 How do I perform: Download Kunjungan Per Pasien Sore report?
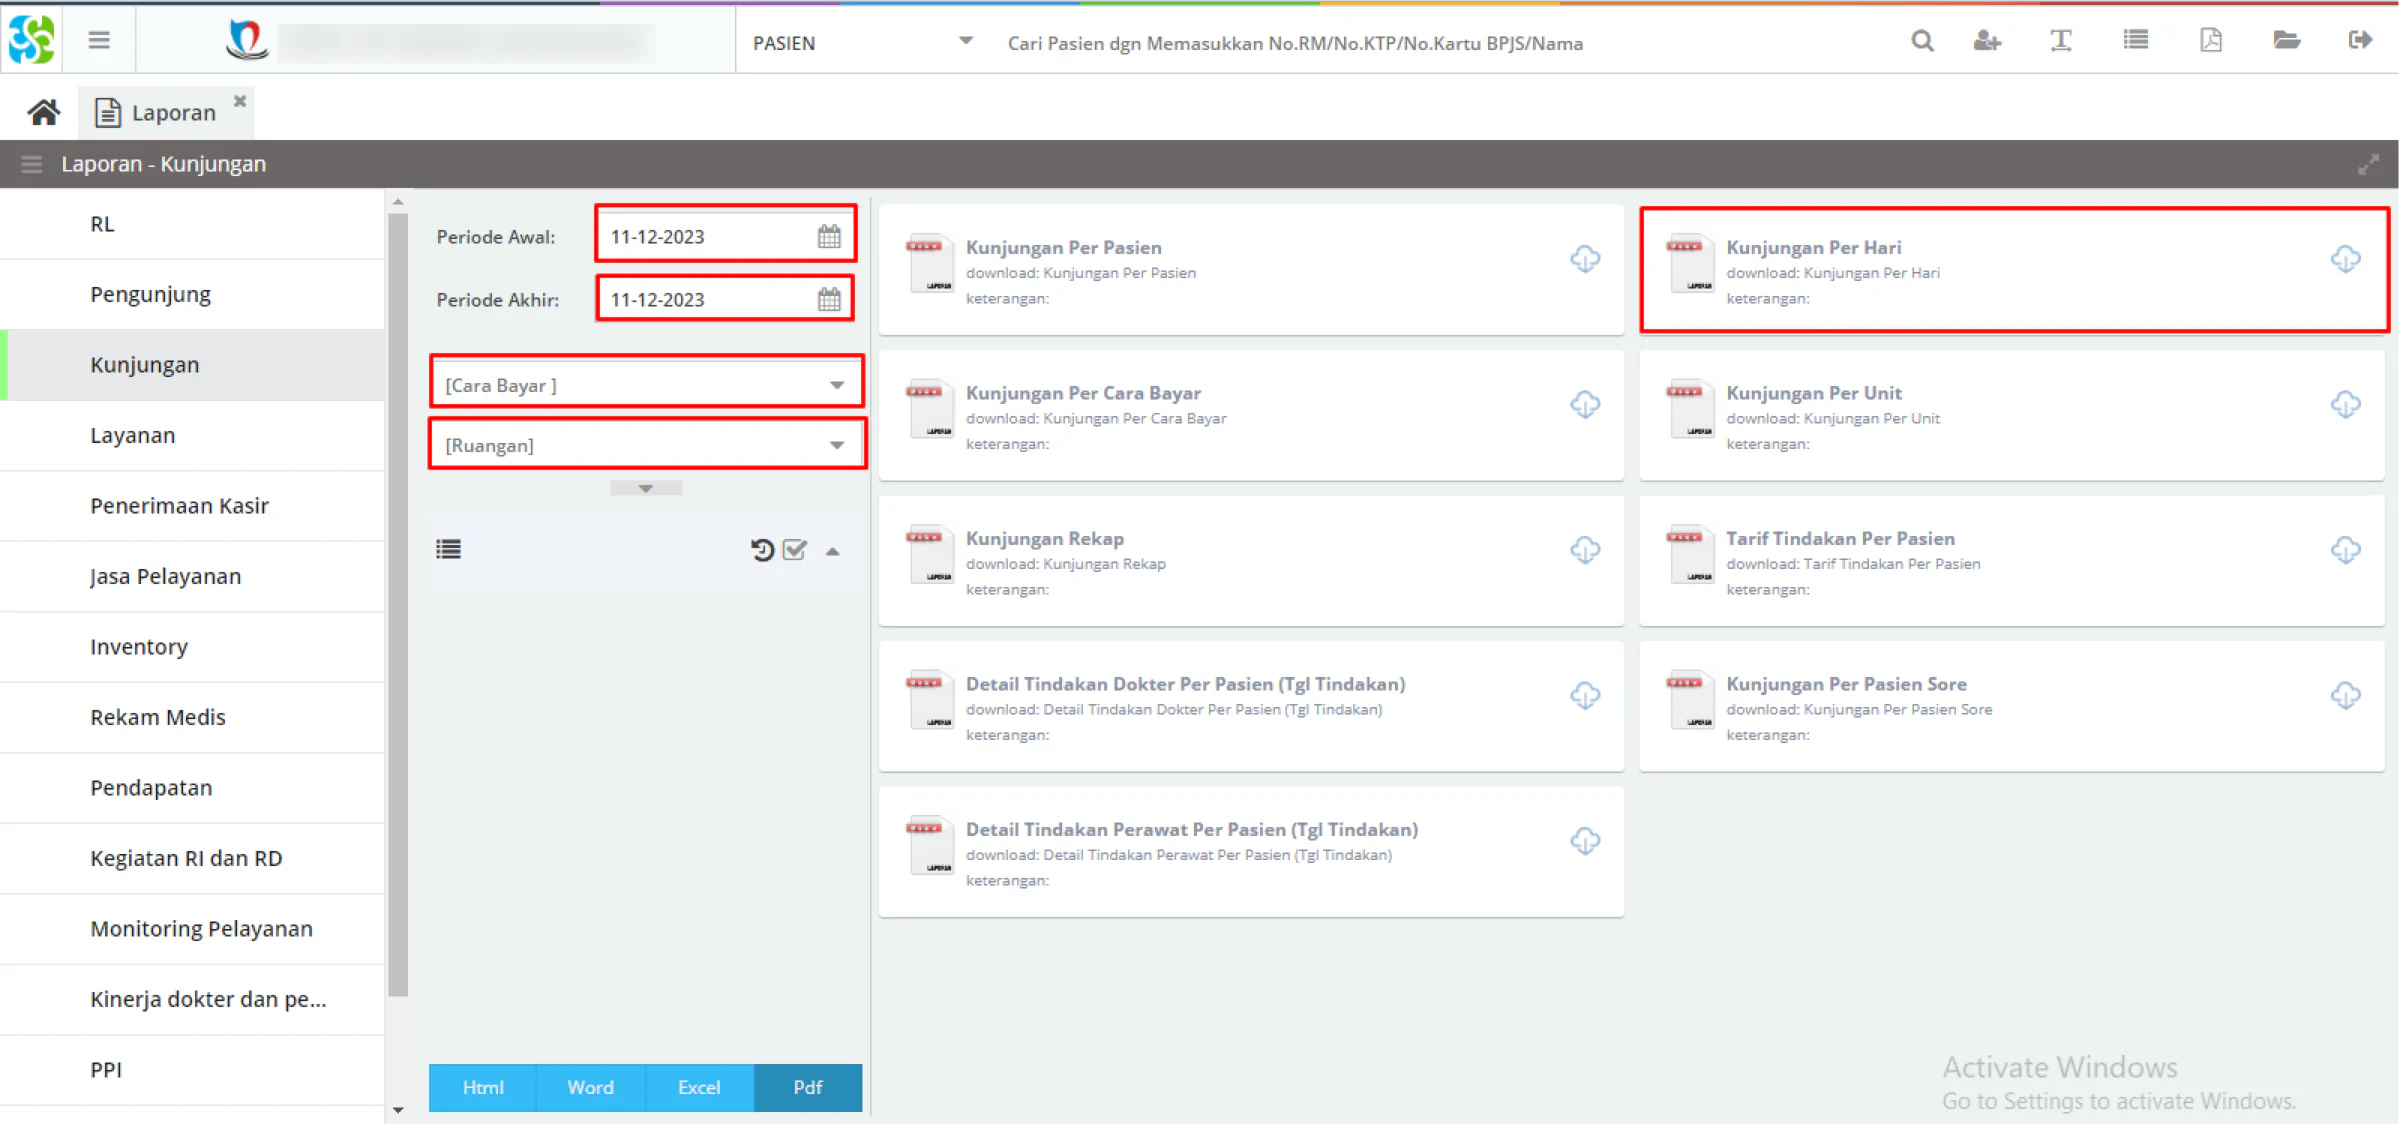coord(2345,696)
